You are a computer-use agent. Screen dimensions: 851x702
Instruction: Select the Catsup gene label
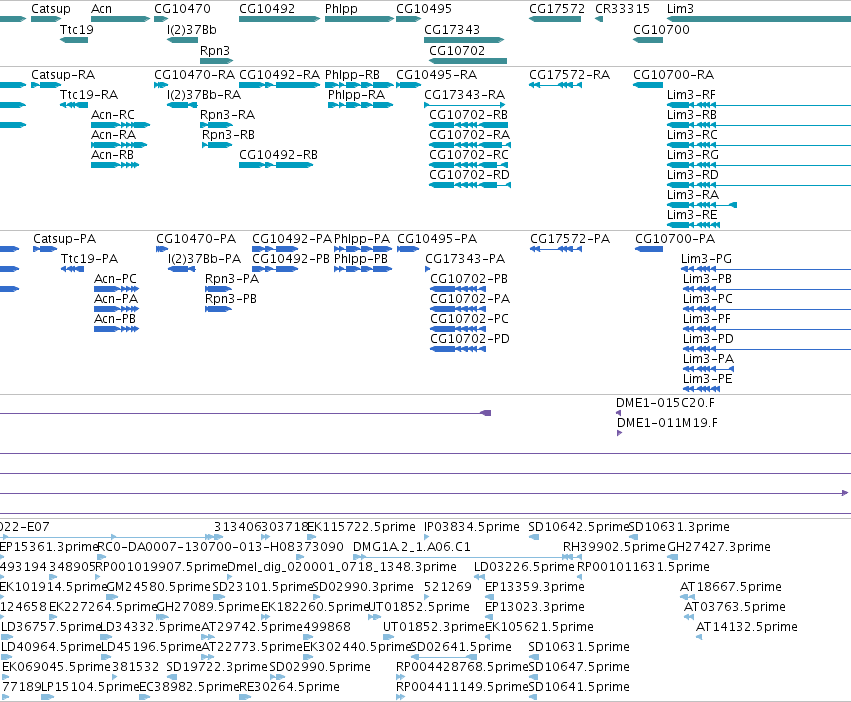coord(50,9)
